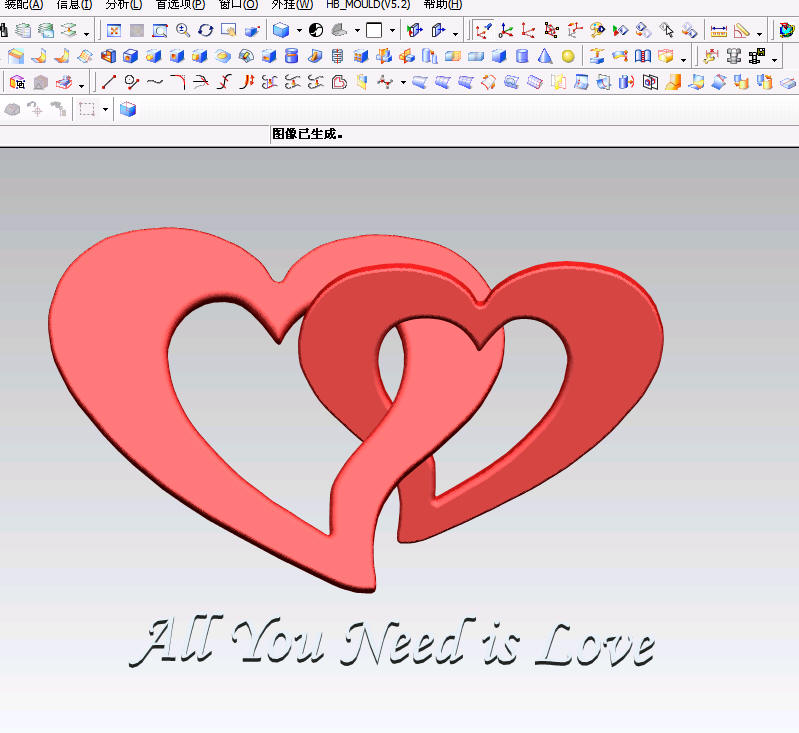The height and width of the screenshot is (733, 799).
Task: Click the Measure Angle icon
Action: click(x=741, y=31)
